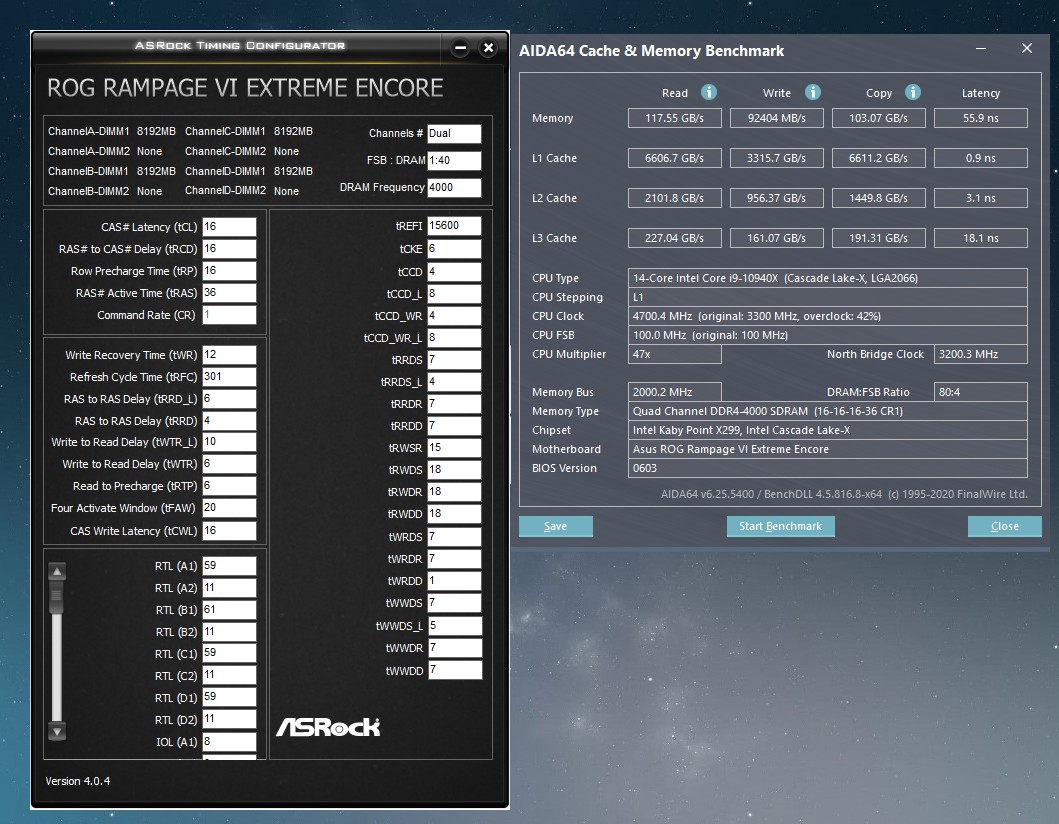The width and height of the screenshot is (1059, 824).
Task: Click the Chipset value text
Action: pyautogui.click(x=827, y=430)
